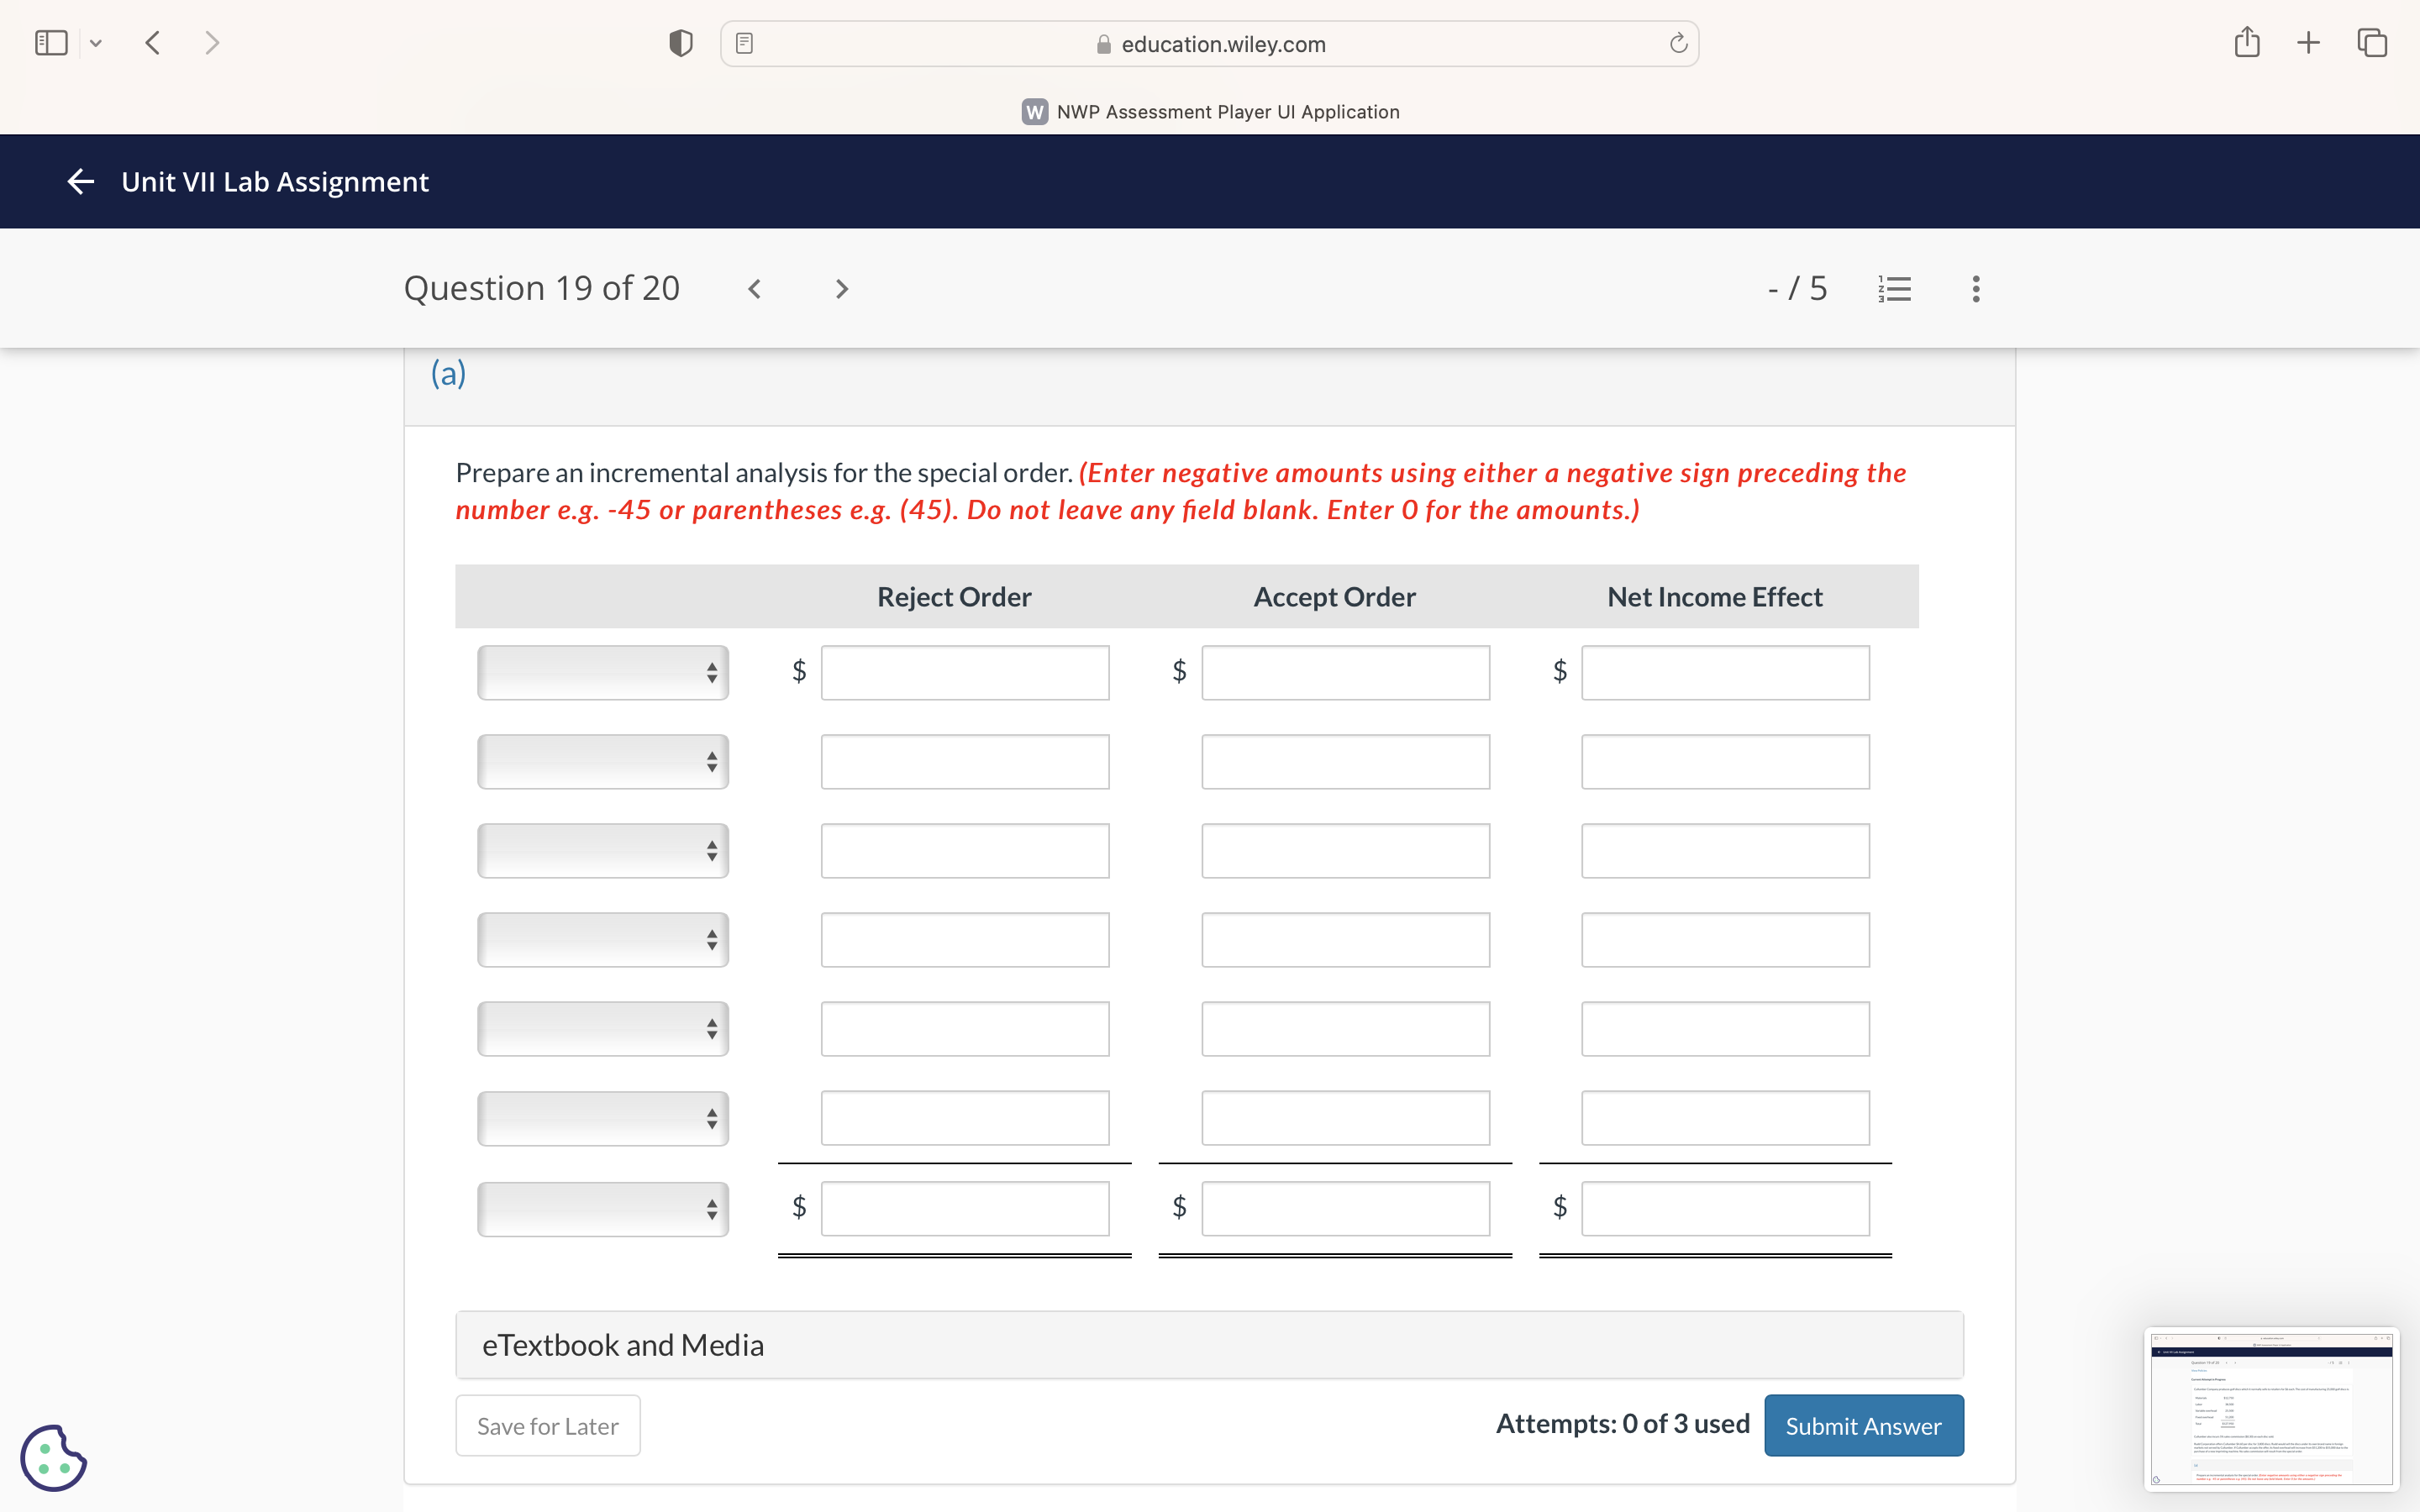Open the three-dot more options menu
The height and width of the screenshot is (1512, 2420).
tap(1975, 289)
